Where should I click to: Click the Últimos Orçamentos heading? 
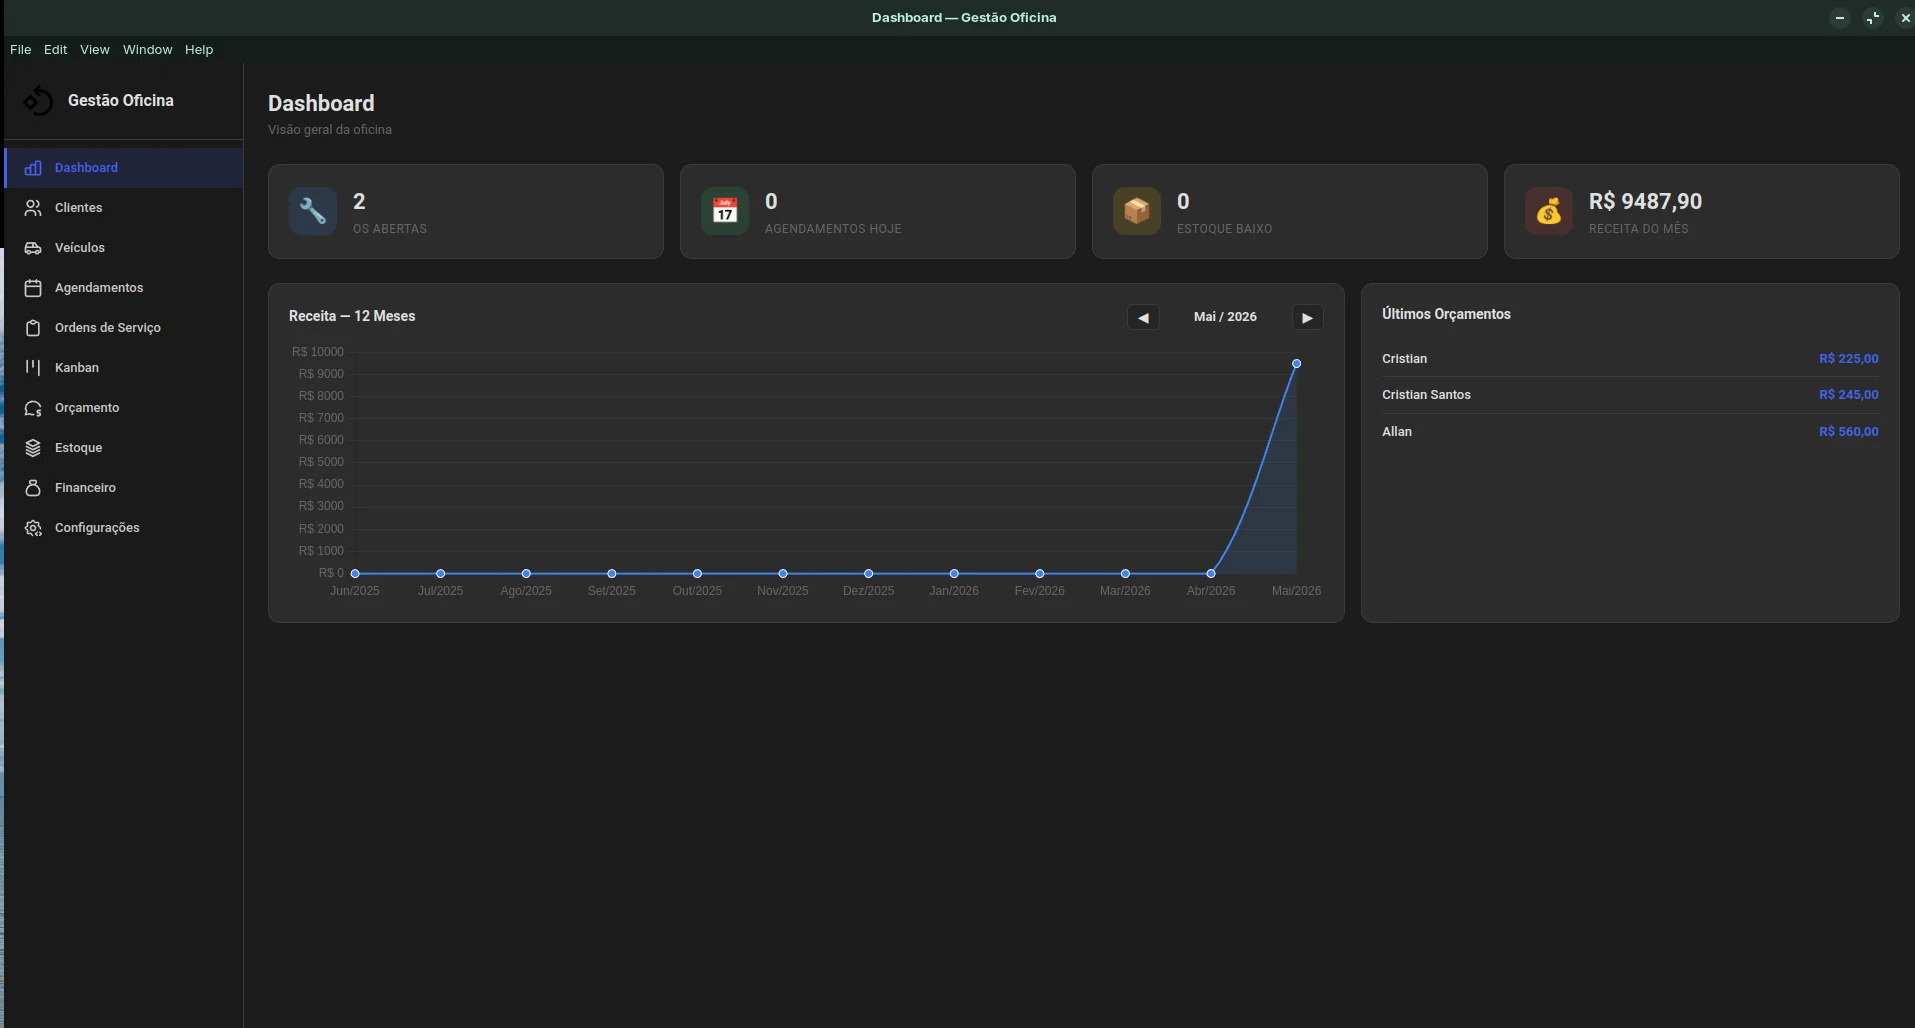click(x=1446, y=314)
